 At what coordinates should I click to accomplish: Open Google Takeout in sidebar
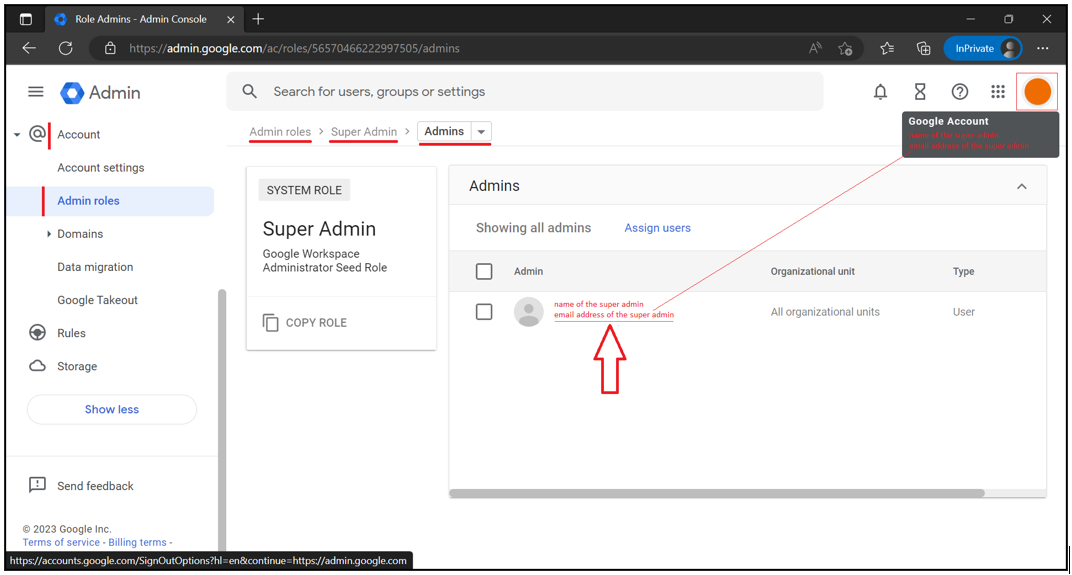[x=97, y=300]
